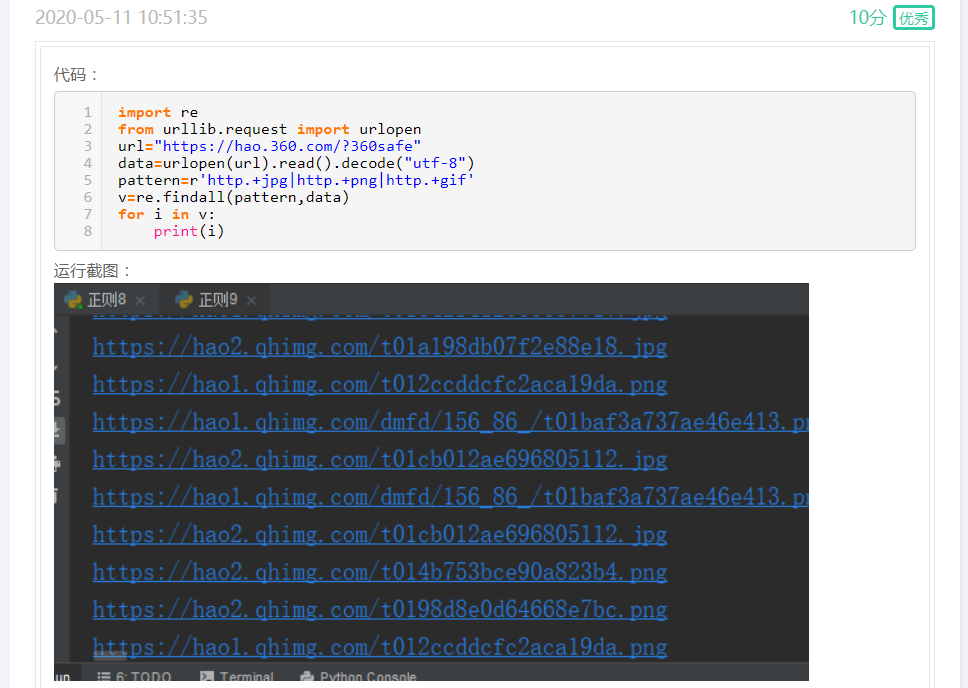Viewport: 968px width, 688px height.
Task: Click Python icon on 正则8 tab
Action: pyautogui.click(x=73, y=300)
